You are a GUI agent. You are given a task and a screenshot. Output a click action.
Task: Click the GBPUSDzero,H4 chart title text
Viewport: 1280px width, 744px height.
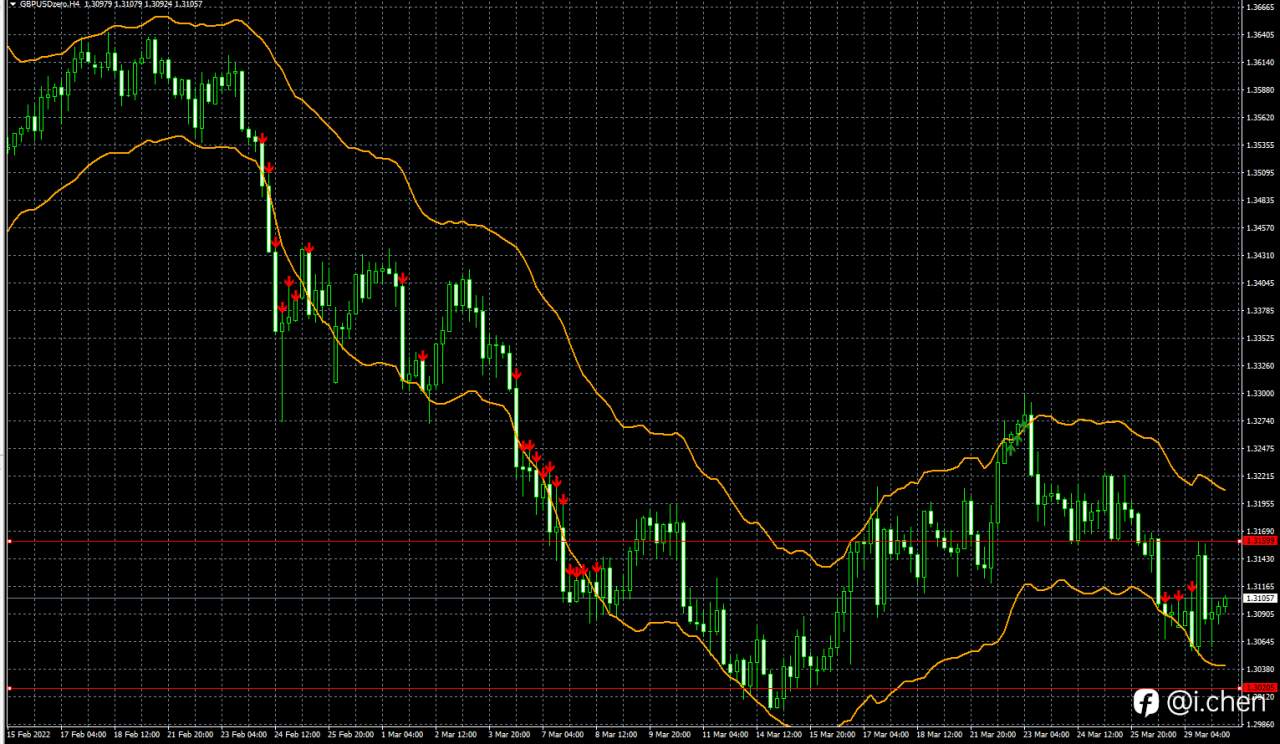[x=50, y=4]
